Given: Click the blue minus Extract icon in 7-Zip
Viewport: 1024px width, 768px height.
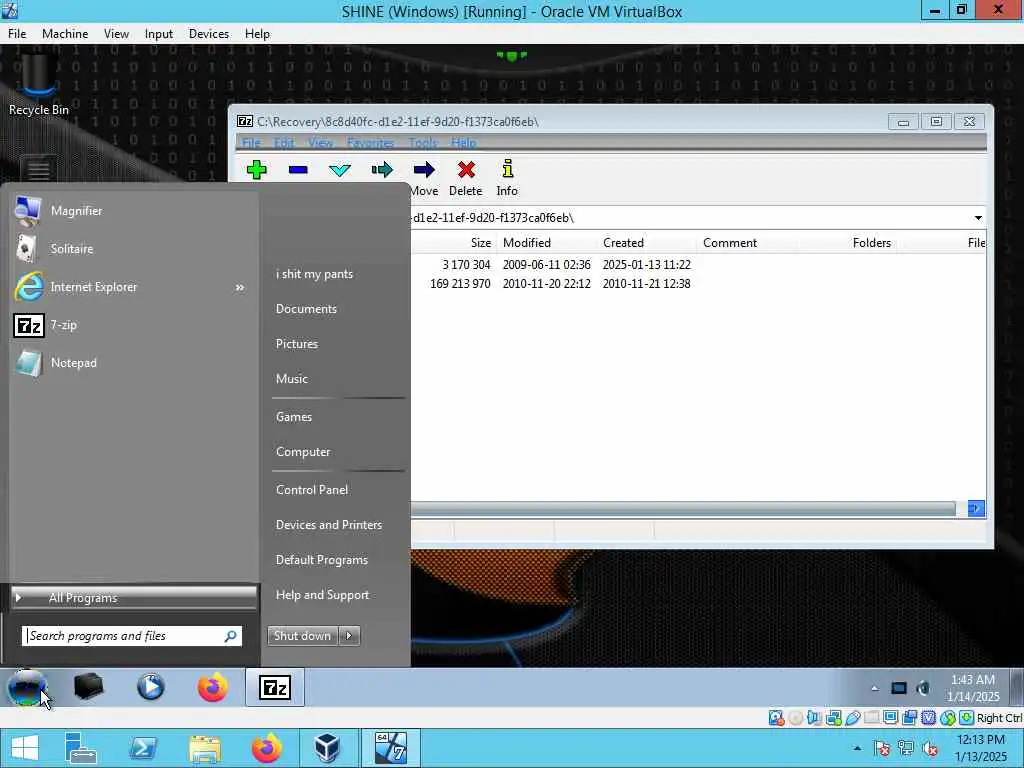Looking at the screenshot, I should 298,170.
